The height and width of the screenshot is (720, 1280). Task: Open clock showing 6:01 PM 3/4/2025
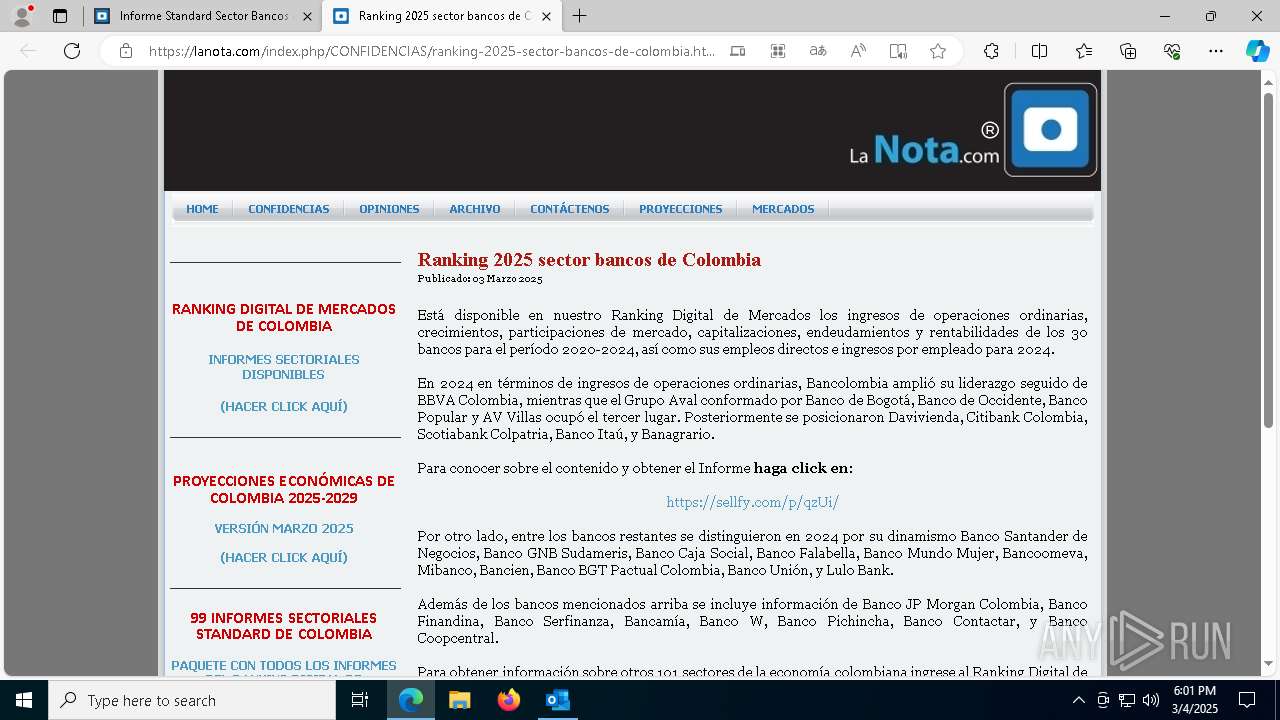pos(1195,700)
